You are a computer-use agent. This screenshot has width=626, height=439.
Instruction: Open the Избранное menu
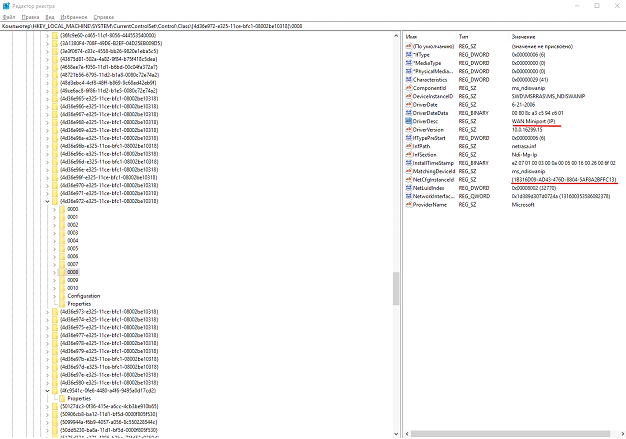(72, 17)
